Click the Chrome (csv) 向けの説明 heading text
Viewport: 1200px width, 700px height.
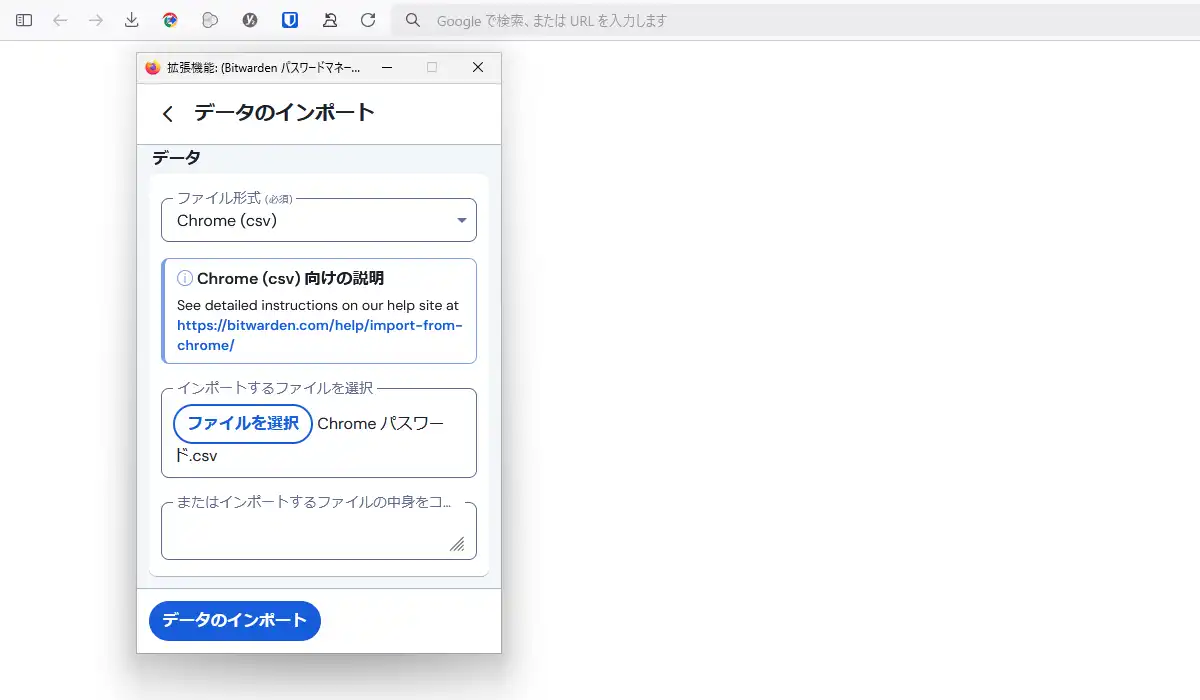click(291, 278)
